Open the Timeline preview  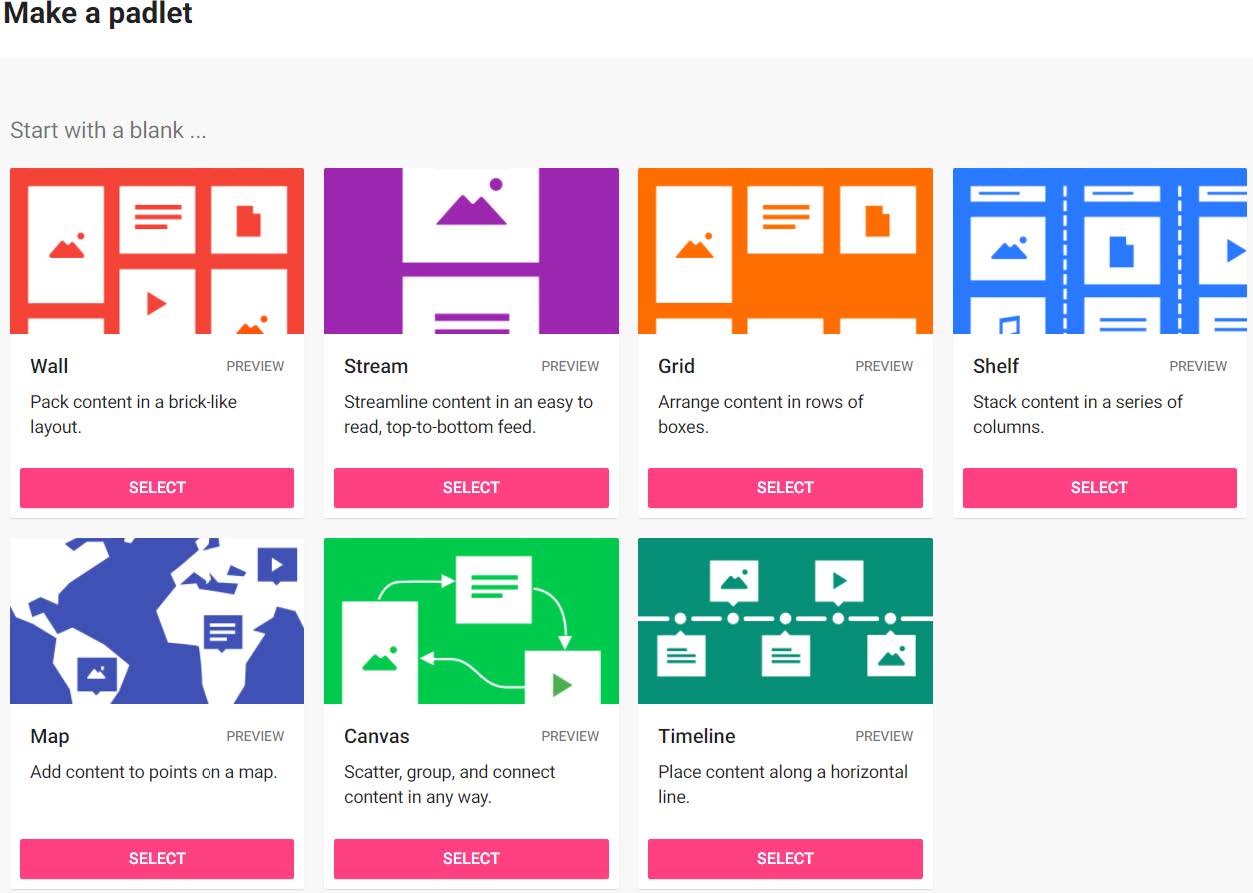pyautogui.click(x=884, y=736)
